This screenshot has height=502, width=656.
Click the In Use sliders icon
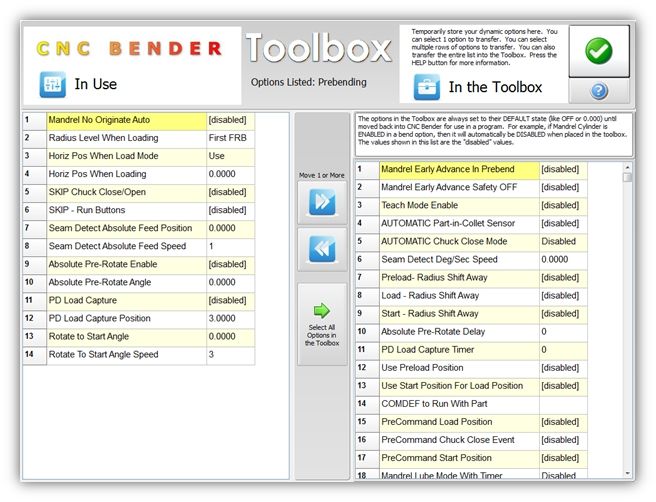click(52, 84)
